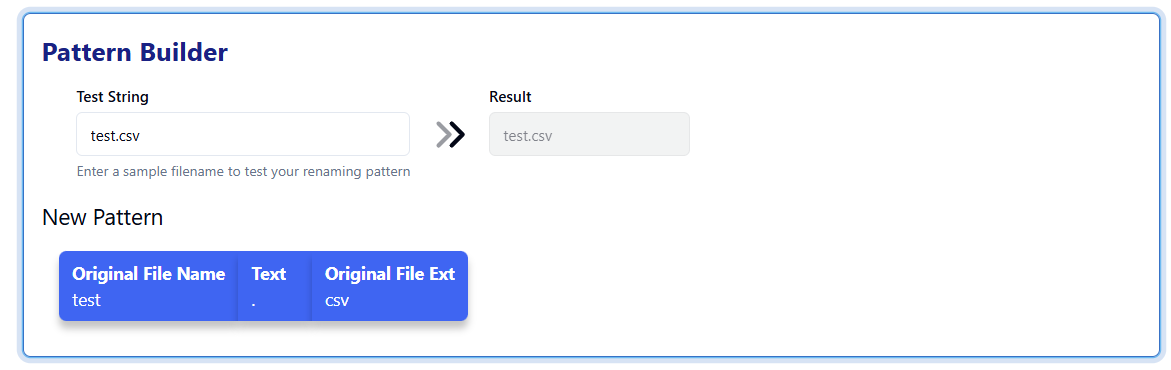
Task: Click the bold 'Text' block title
Action: [x=269, y=274]
